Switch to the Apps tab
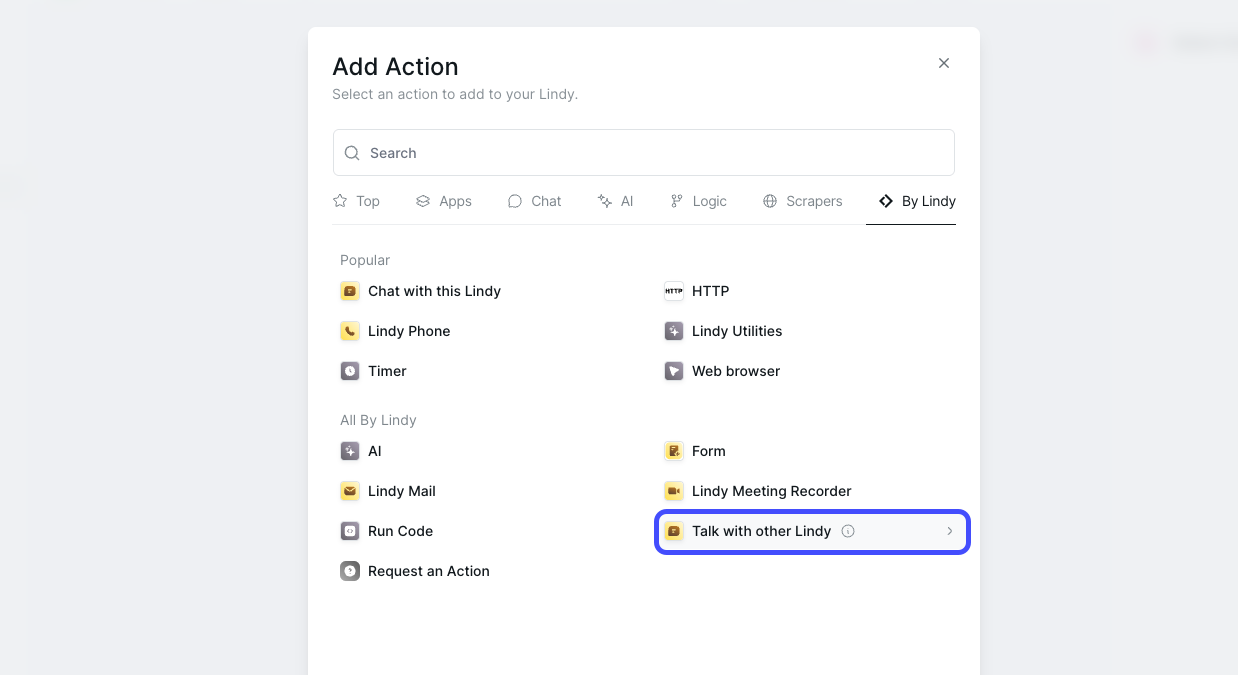The height and width of the screenshot is (675, 1238). tap(443, 201)
